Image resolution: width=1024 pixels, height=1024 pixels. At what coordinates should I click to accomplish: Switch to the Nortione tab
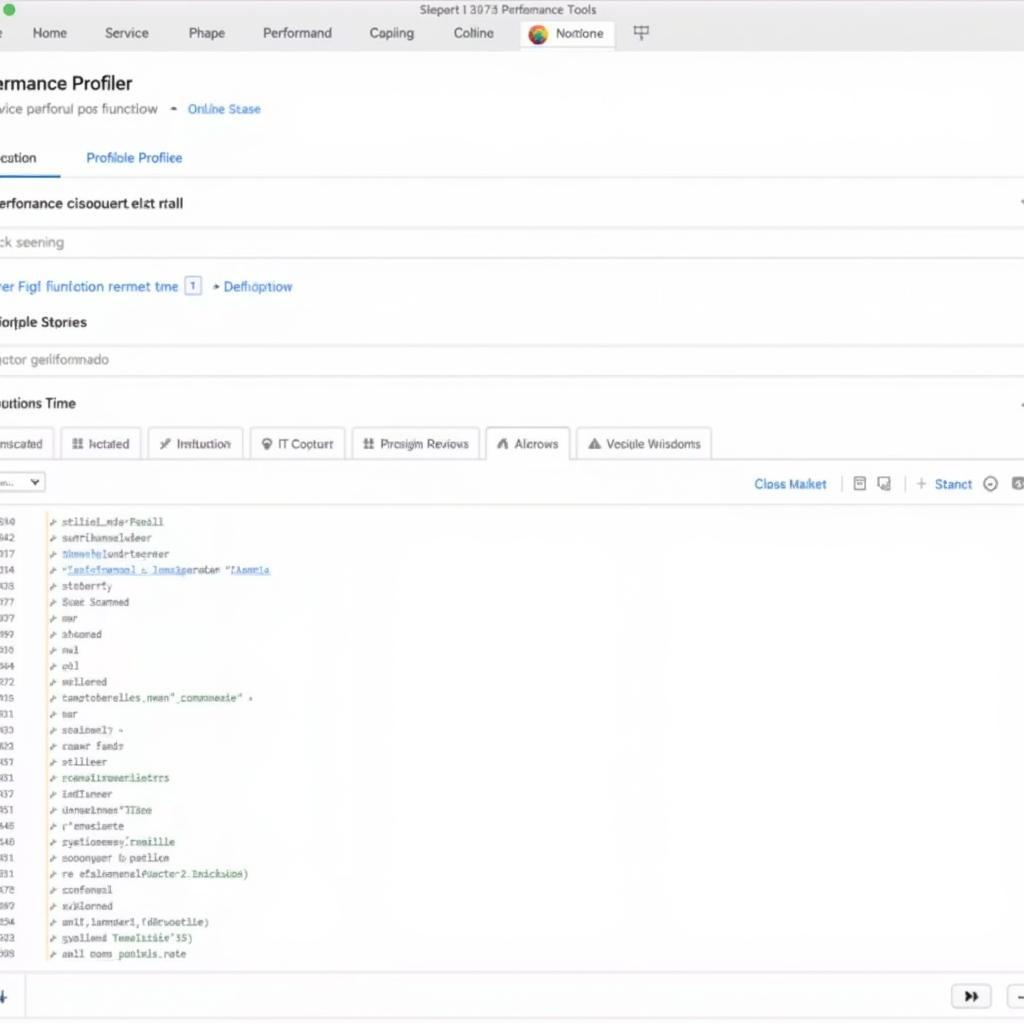[567, 33]
